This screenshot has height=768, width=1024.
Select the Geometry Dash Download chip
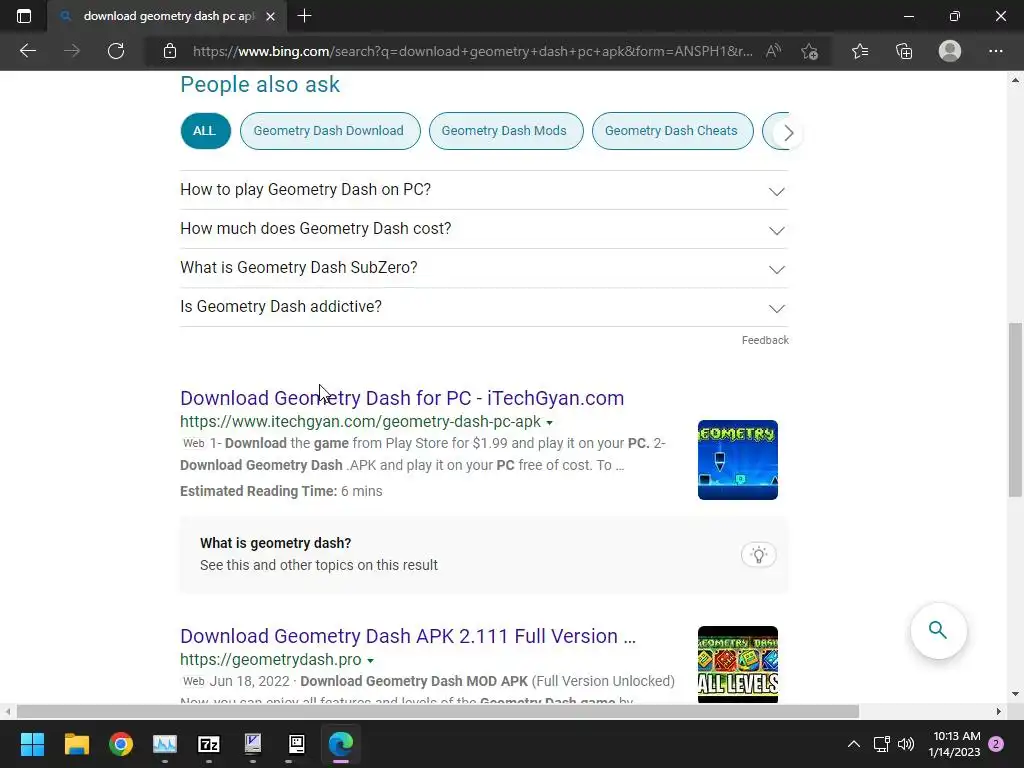[329, 131]
